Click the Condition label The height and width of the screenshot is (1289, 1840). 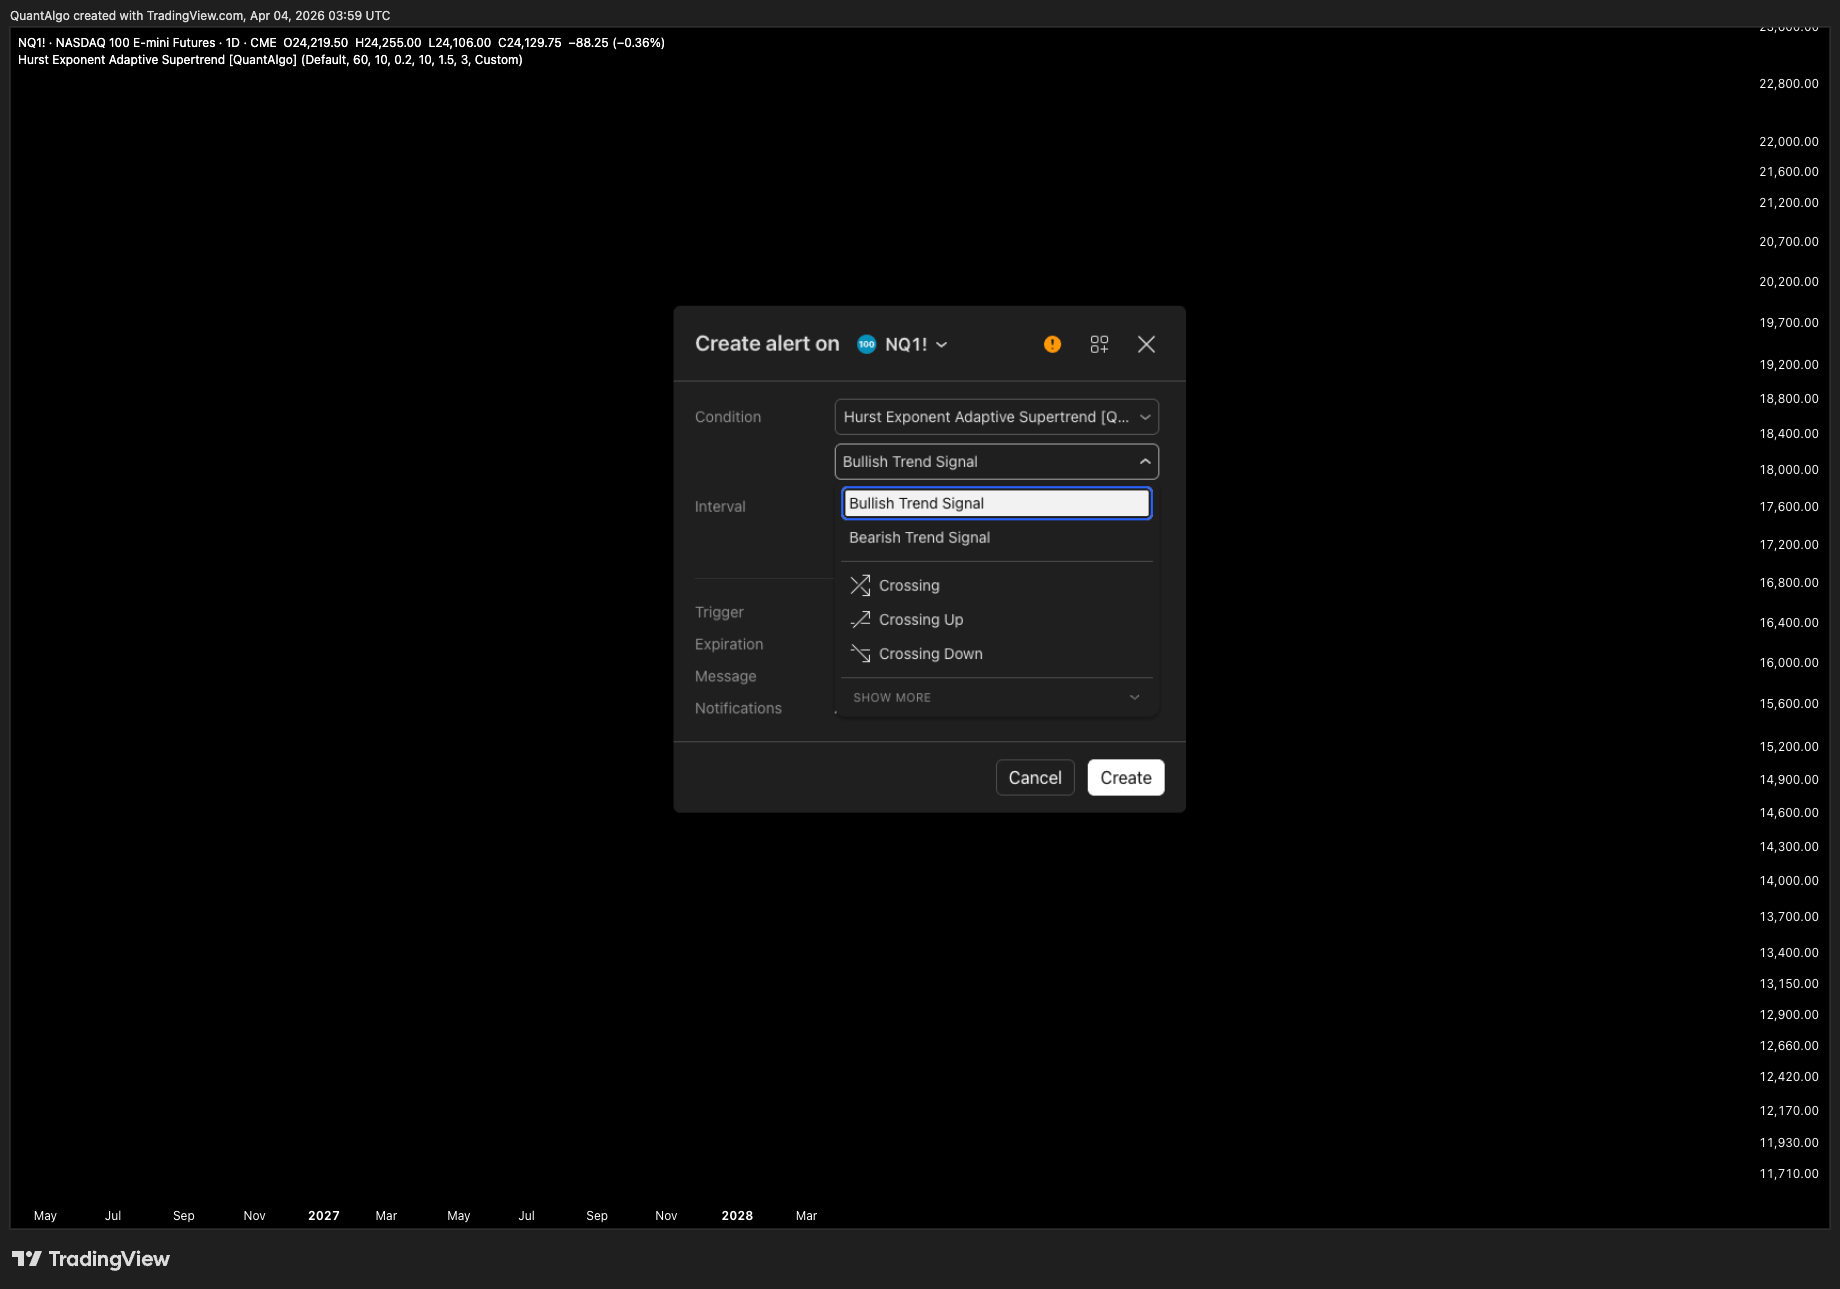click(728, 417)
